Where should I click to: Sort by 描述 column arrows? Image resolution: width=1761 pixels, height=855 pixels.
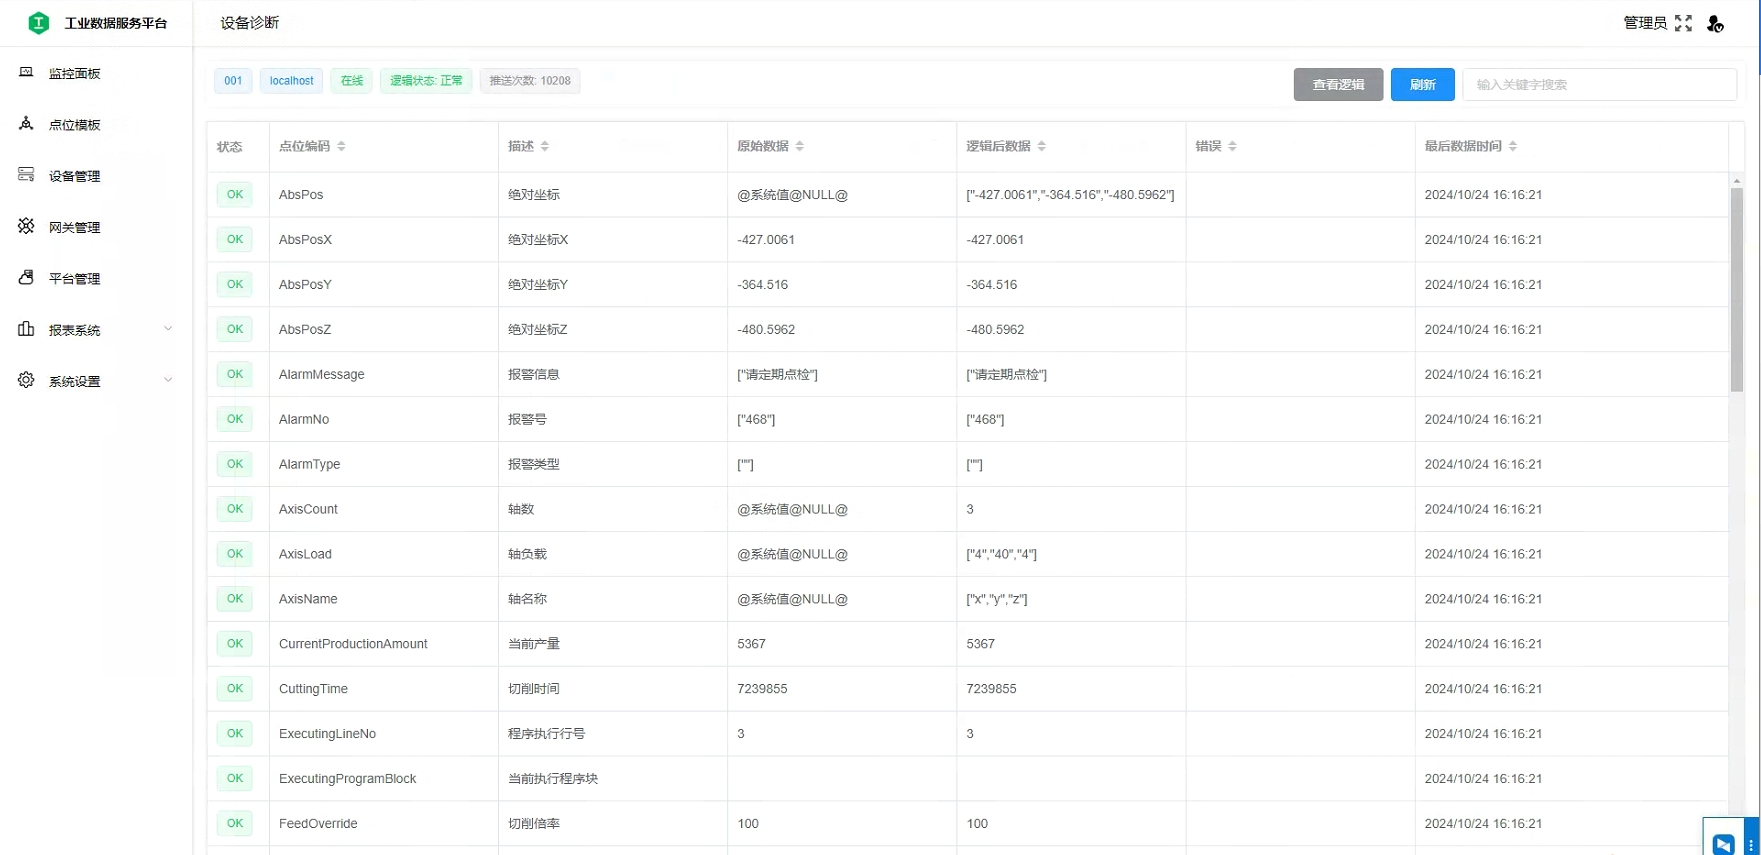(545, 146)
